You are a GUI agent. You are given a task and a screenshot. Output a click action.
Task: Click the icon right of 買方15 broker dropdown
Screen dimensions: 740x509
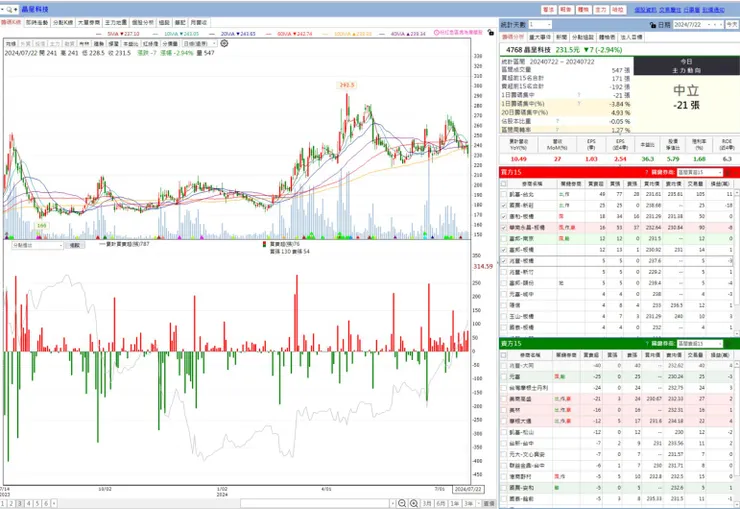click(x=729, y=172)
